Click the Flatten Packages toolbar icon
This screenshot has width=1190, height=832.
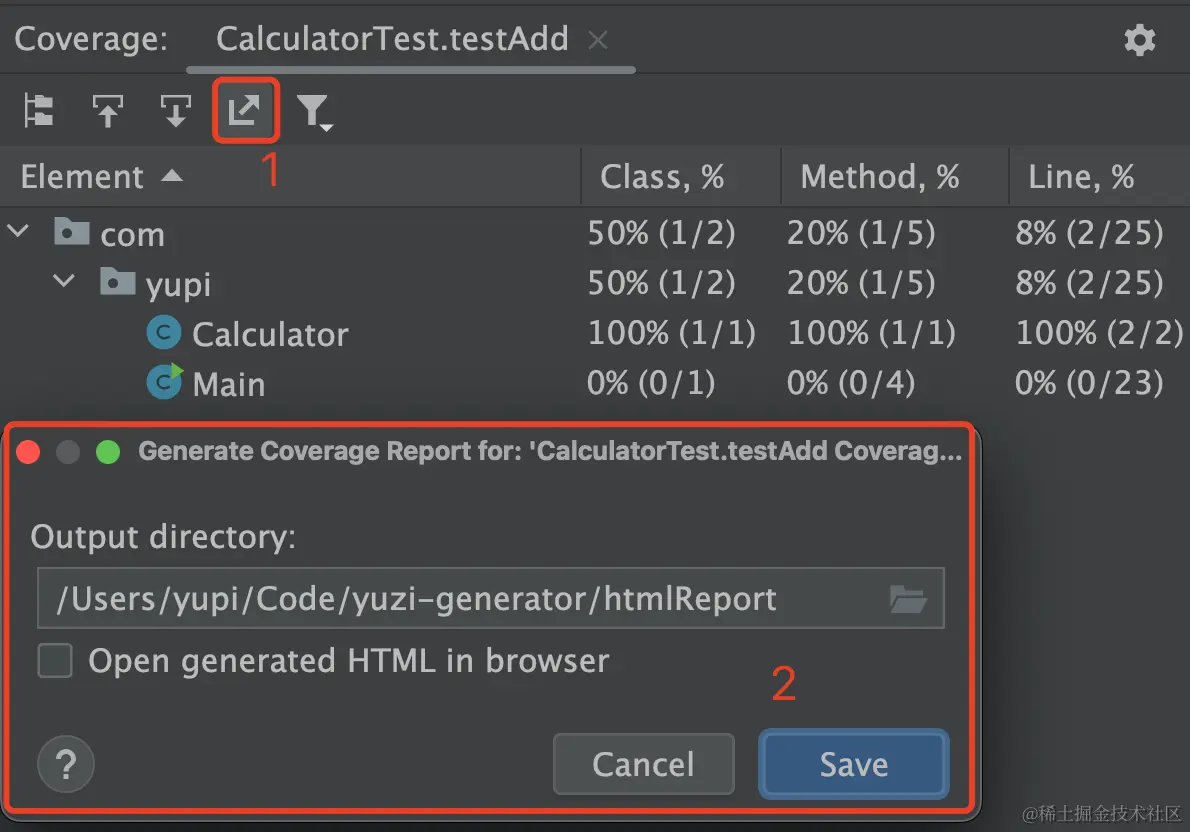[39, 111]
